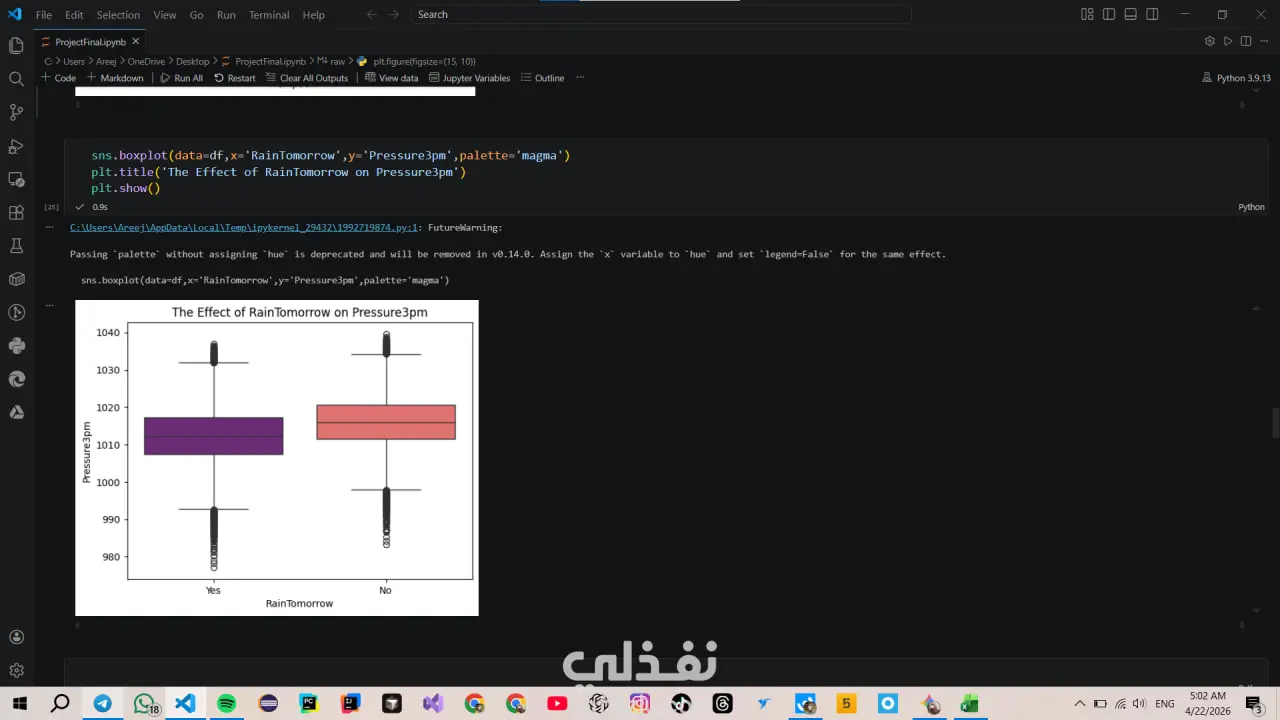Click Clear All Outputs

pos(307,78)
